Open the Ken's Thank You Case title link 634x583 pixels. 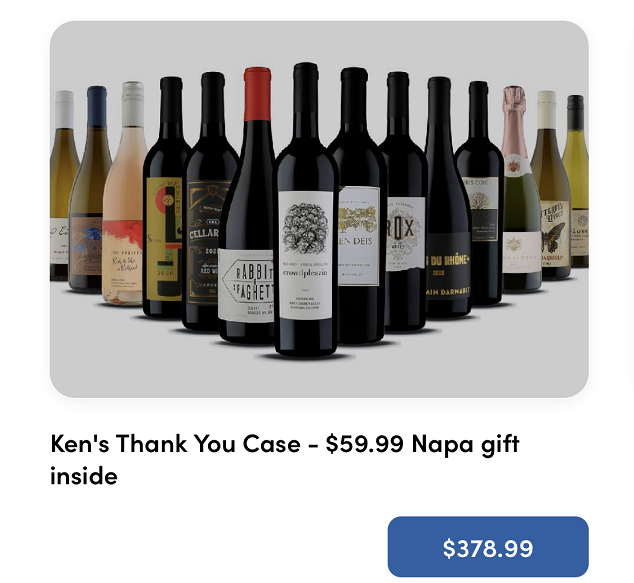285,459
